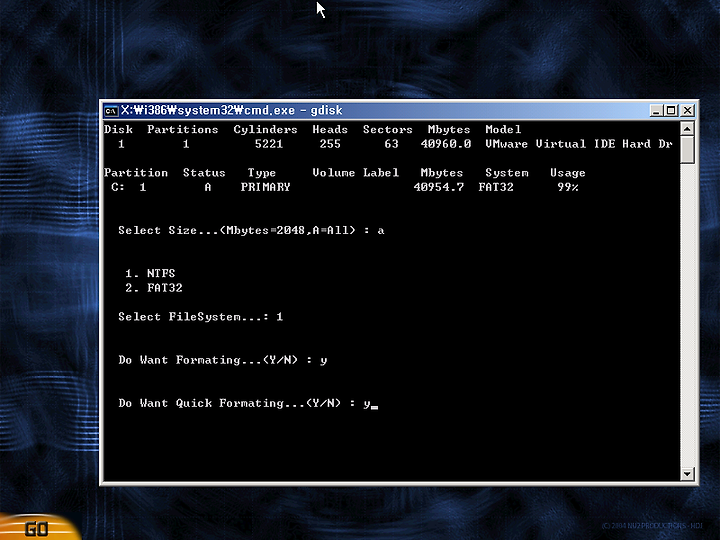Click the 'Heads' column header
720x540 pixels.
(x=330, y=130)
